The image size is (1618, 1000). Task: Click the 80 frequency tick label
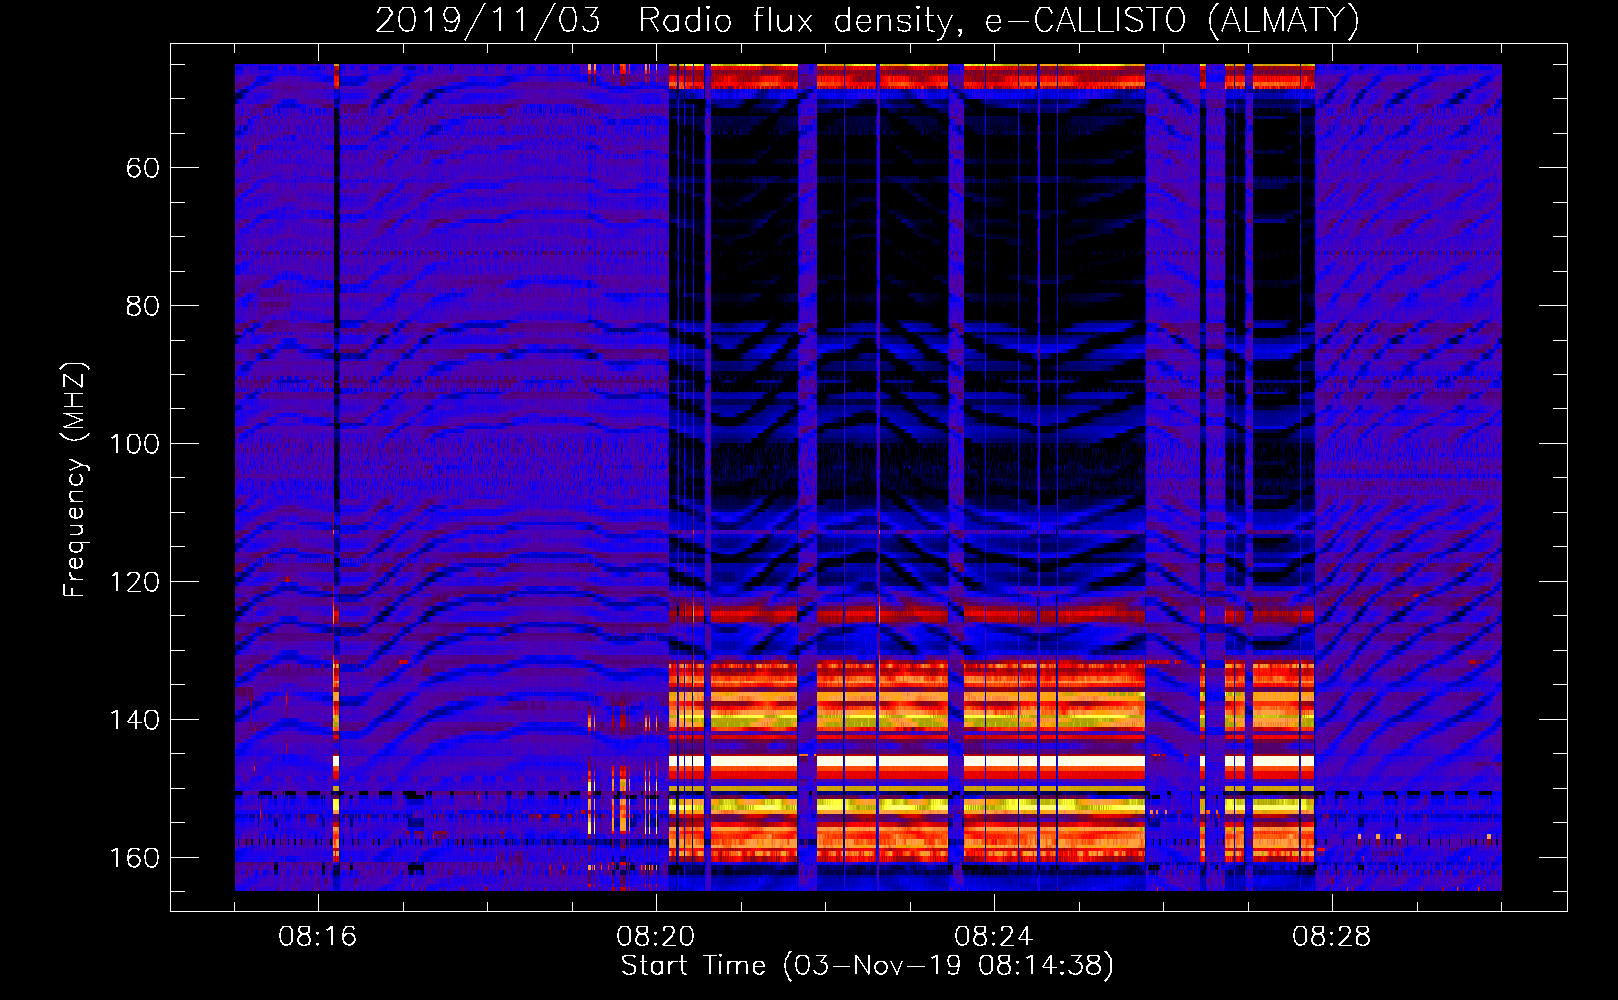point(143,306)
